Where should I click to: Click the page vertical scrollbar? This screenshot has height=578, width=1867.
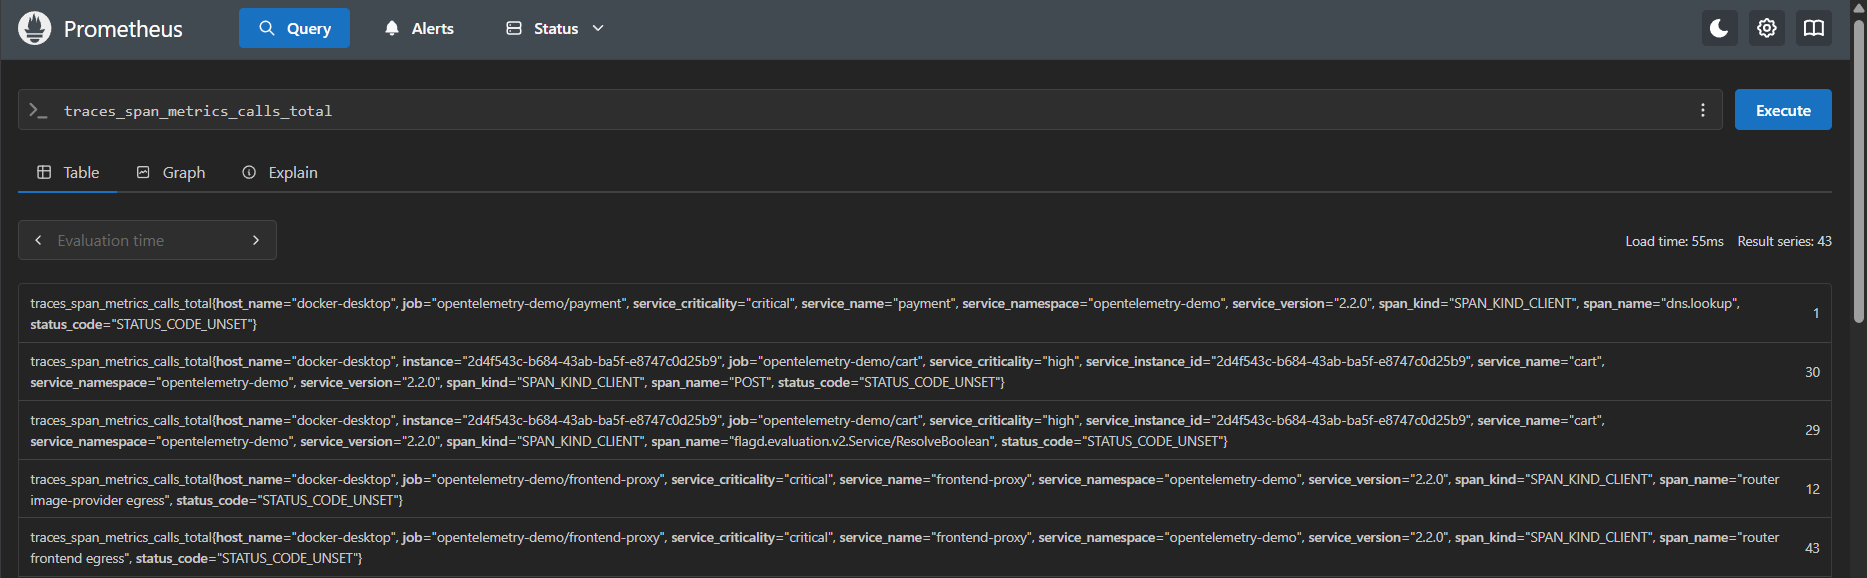point(1859,170)
